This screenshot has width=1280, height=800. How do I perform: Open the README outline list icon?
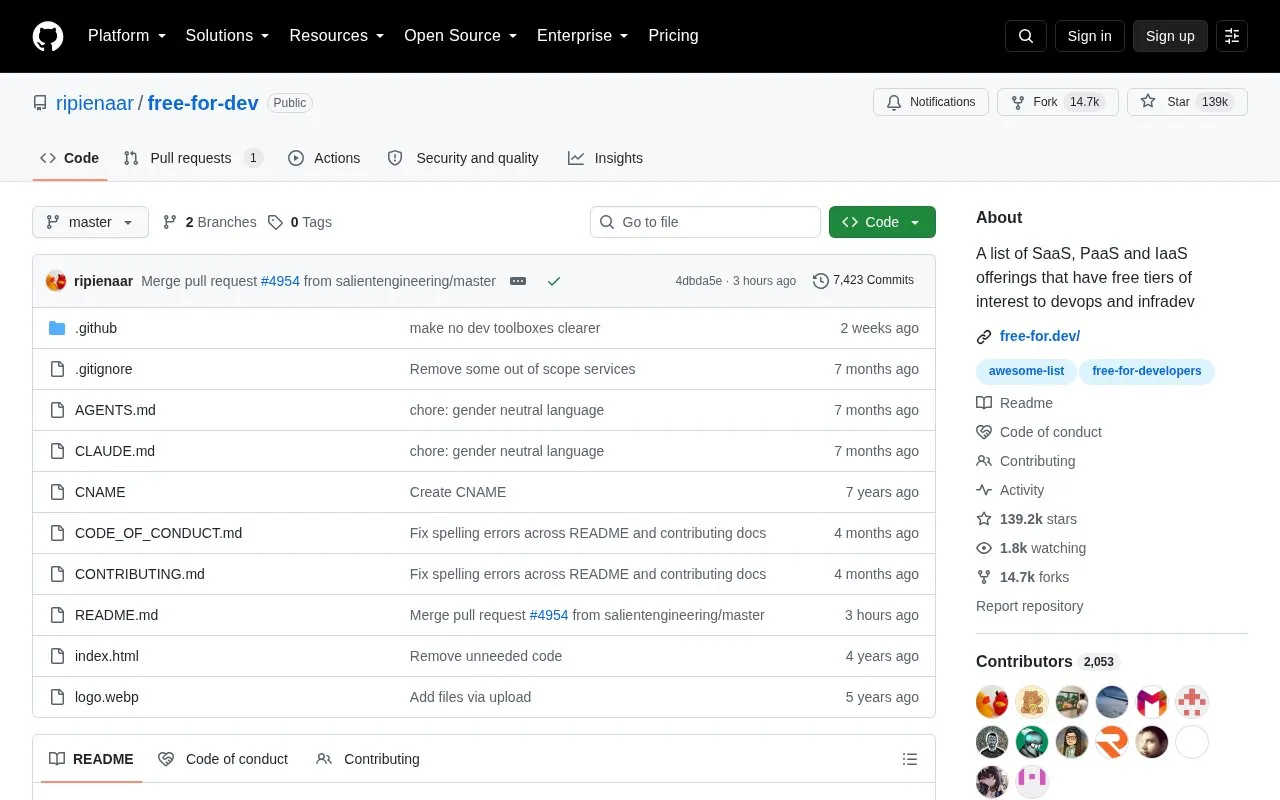(x=910, y=759)
